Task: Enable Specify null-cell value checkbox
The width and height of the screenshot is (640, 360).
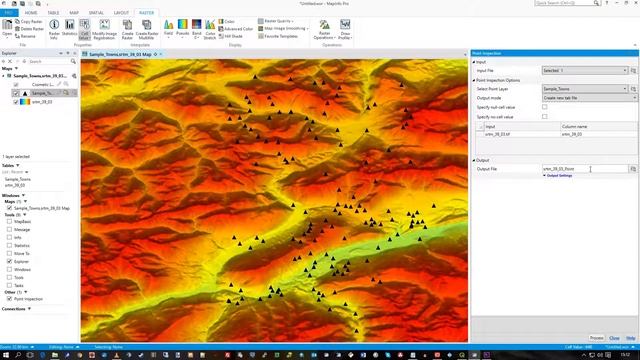Action: (x=544, y=107)
